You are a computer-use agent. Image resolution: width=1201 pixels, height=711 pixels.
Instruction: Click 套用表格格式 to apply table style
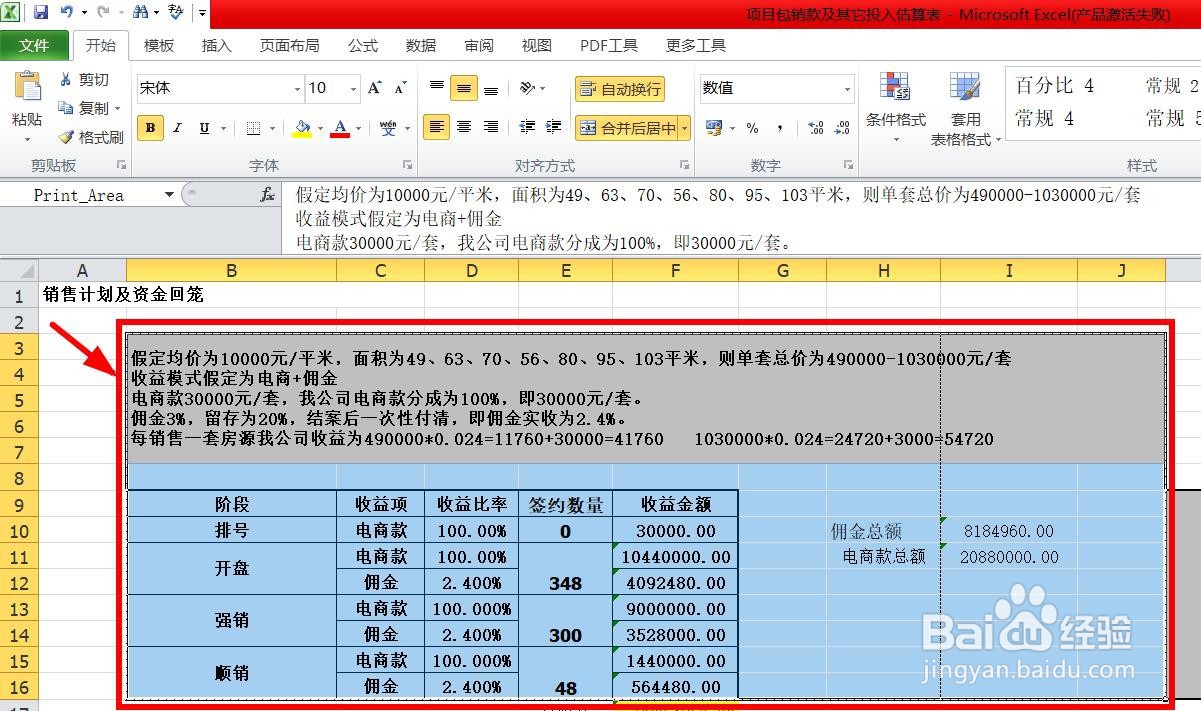[963, 105]
